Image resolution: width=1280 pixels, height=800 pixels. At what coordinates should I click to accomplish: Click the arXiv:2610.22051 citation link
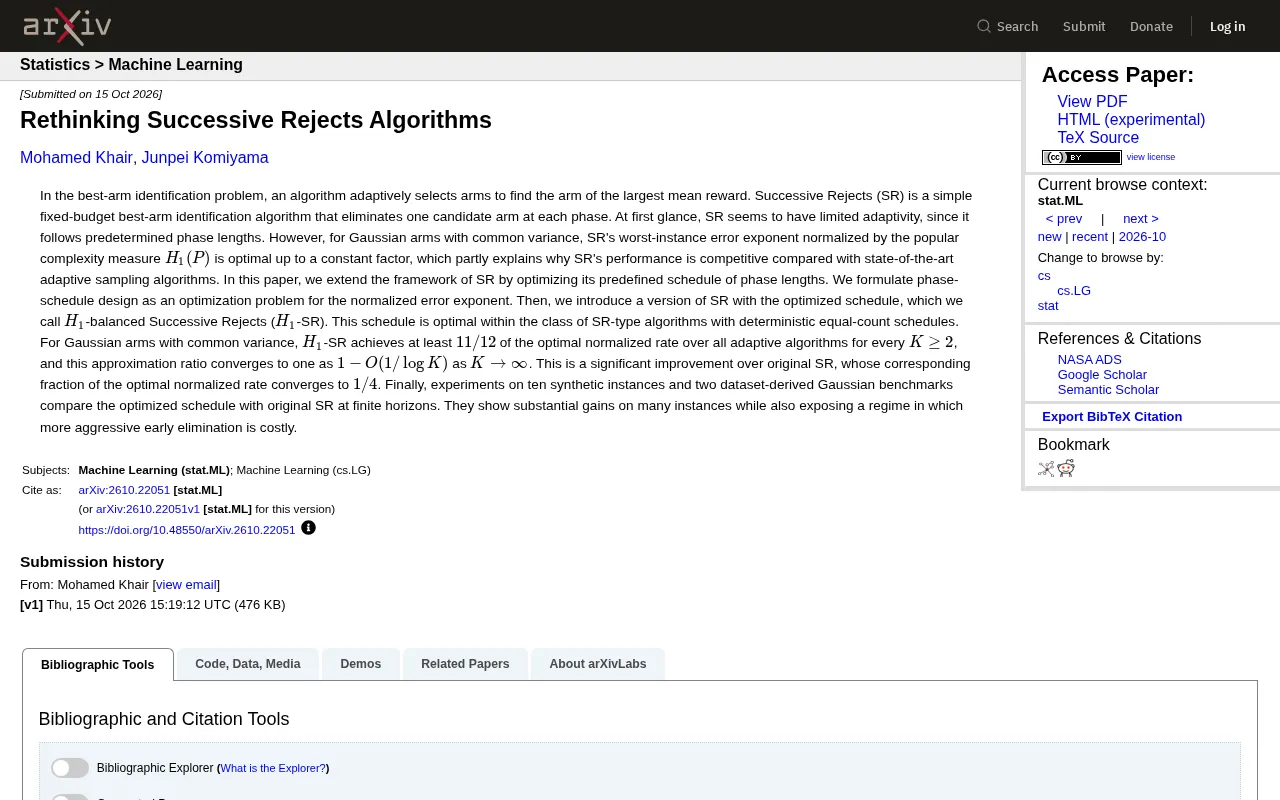coord(124,490)
